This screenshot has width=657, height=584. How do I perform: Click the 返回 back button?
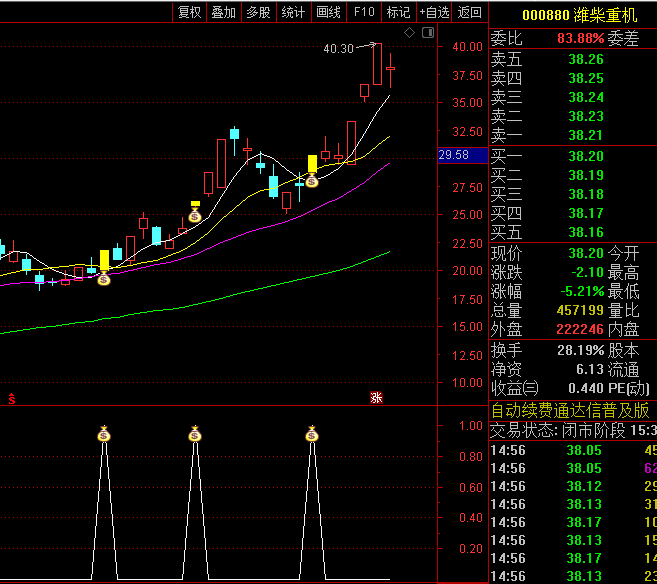tap(469, 12)
